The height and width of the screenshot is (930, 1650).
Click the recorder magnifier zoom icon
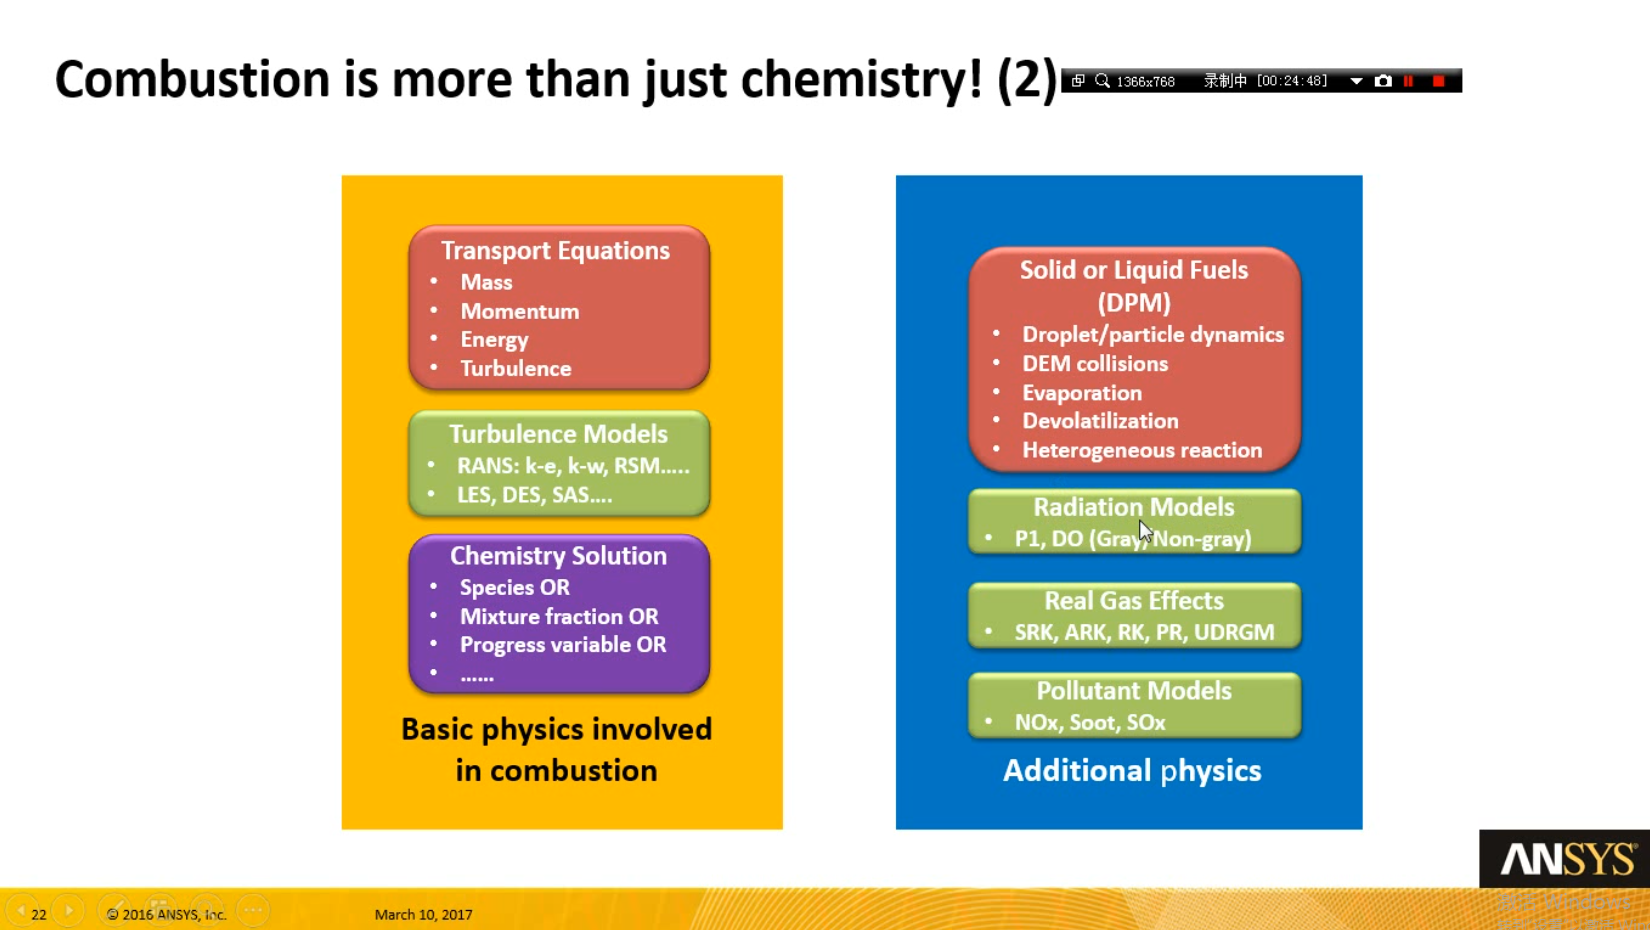(x=1102, y=81)
